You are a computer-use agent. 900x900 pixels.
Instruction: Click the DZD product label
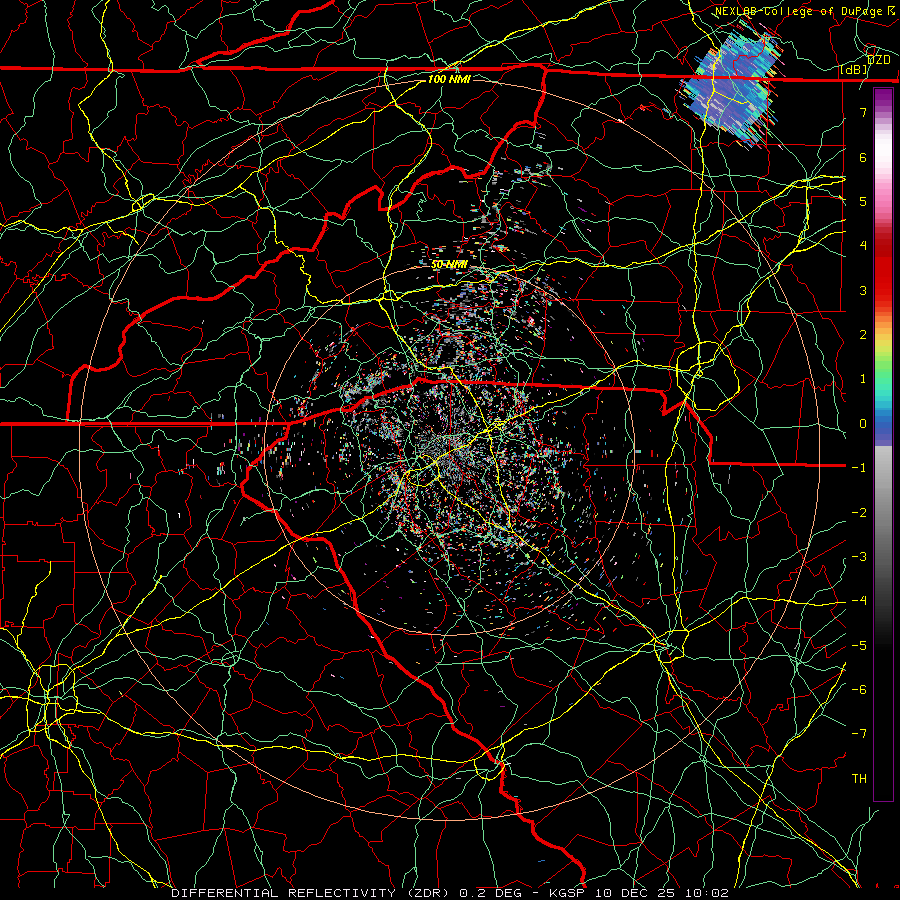point(878,59)
